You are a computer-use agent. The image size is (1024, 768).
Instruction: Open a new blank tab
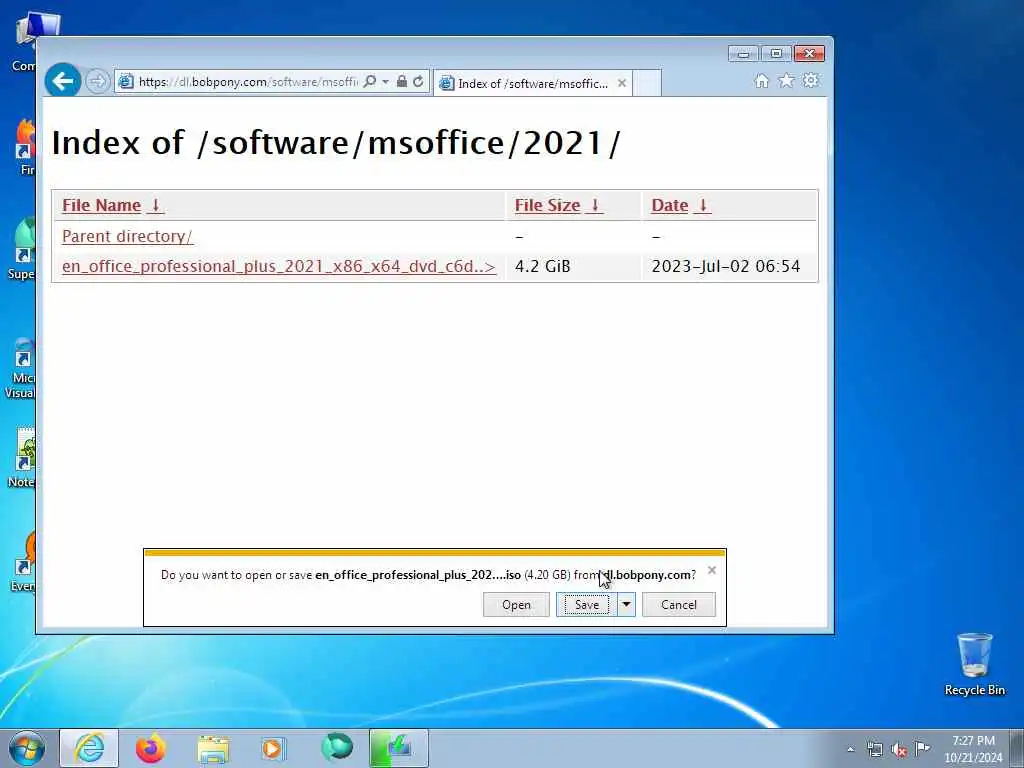tap(647, 84)
